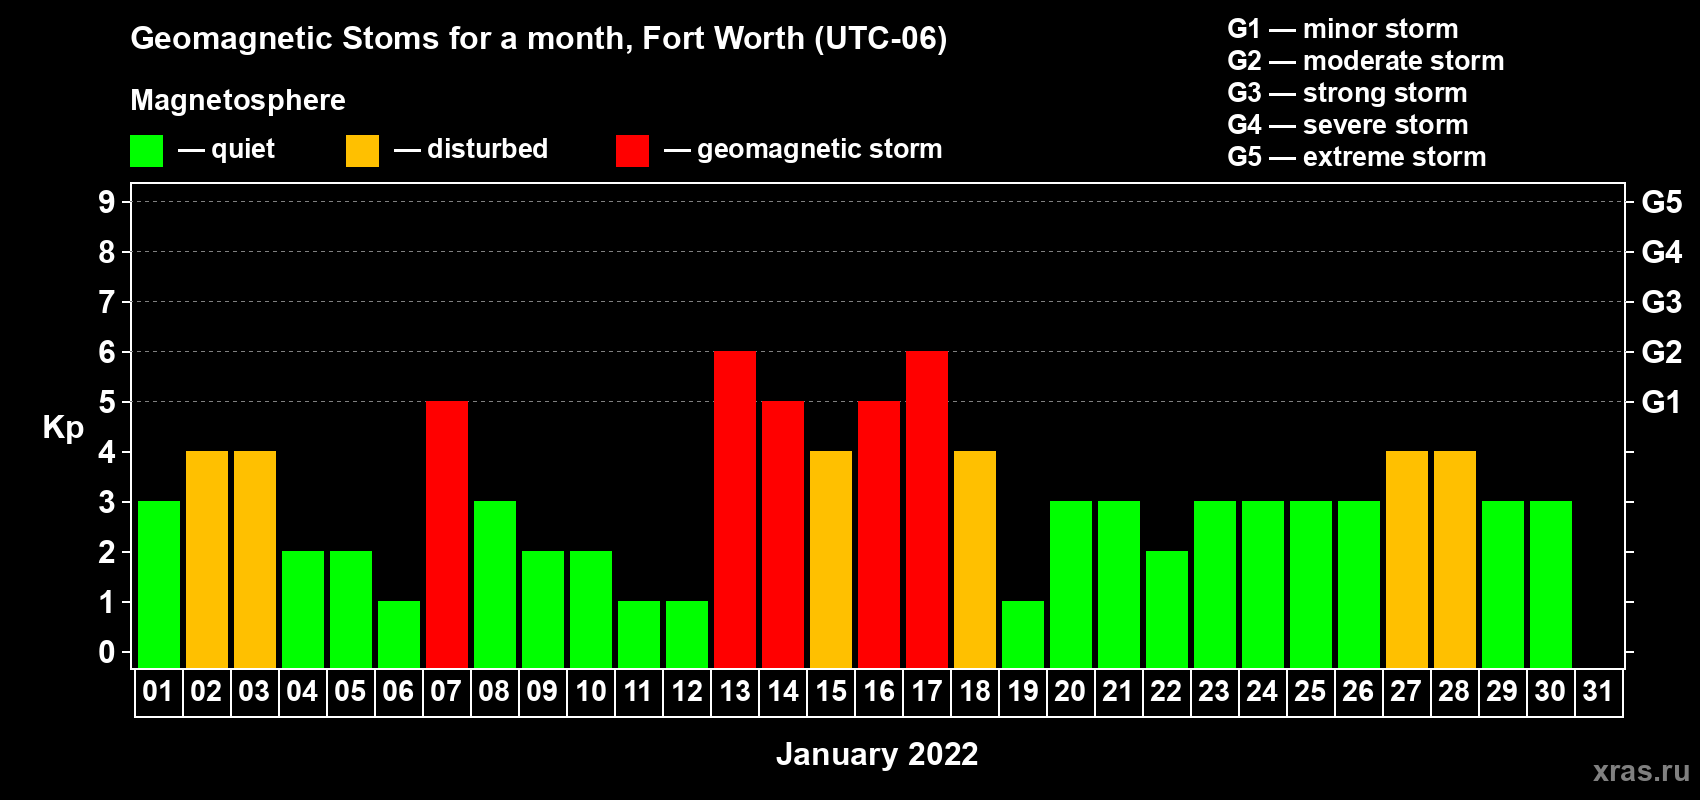1700x800 pixels.
Task: Click 'G1 — minor storm' legend line
Action: [x=1343, y=28]
